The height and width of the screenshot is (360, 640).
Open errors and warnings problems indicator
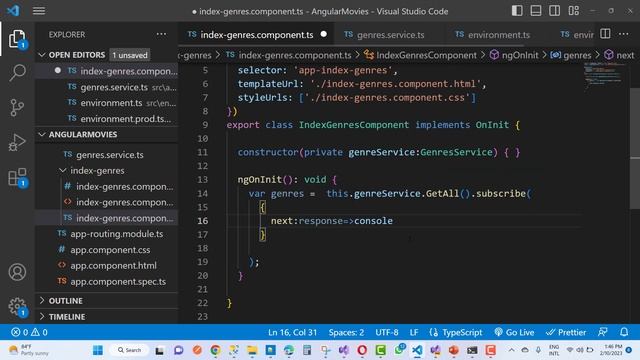point(29,332)
